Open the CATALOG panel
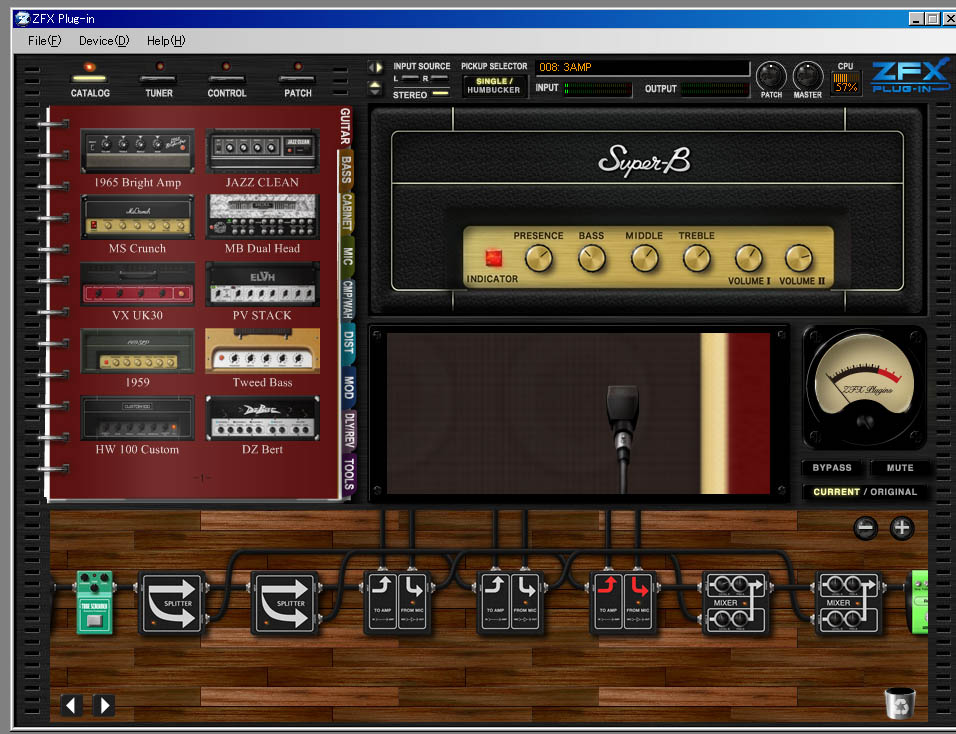This screenshot has height=734, width=956. (x=90, y=80)
